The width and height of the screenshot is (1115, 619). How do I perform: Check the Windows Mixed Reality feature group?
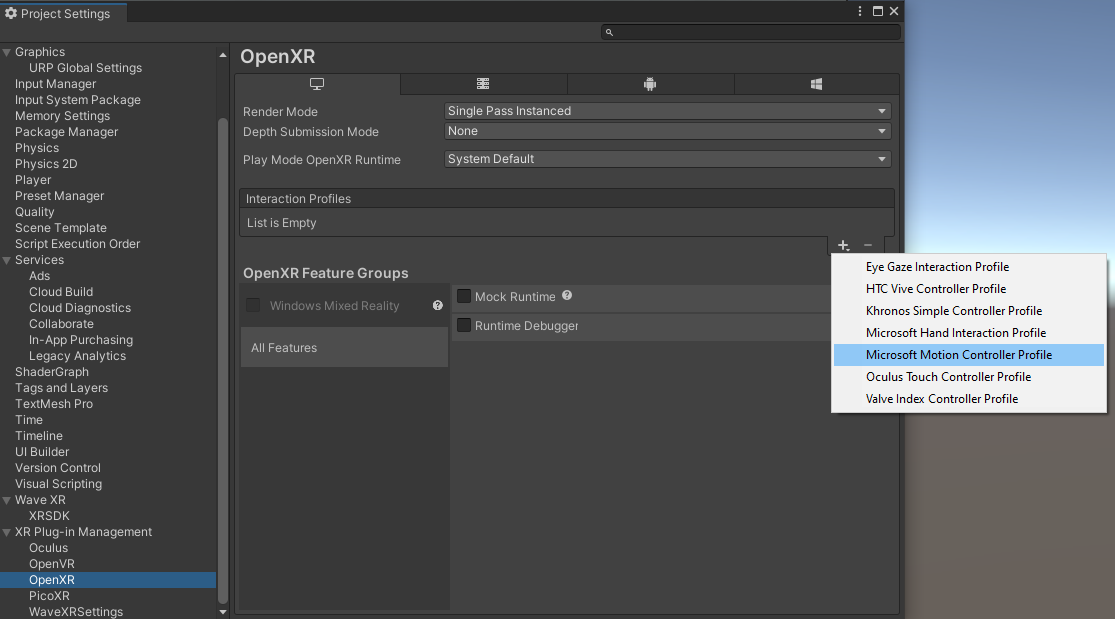pyautogui.click(x=253, y=306)
